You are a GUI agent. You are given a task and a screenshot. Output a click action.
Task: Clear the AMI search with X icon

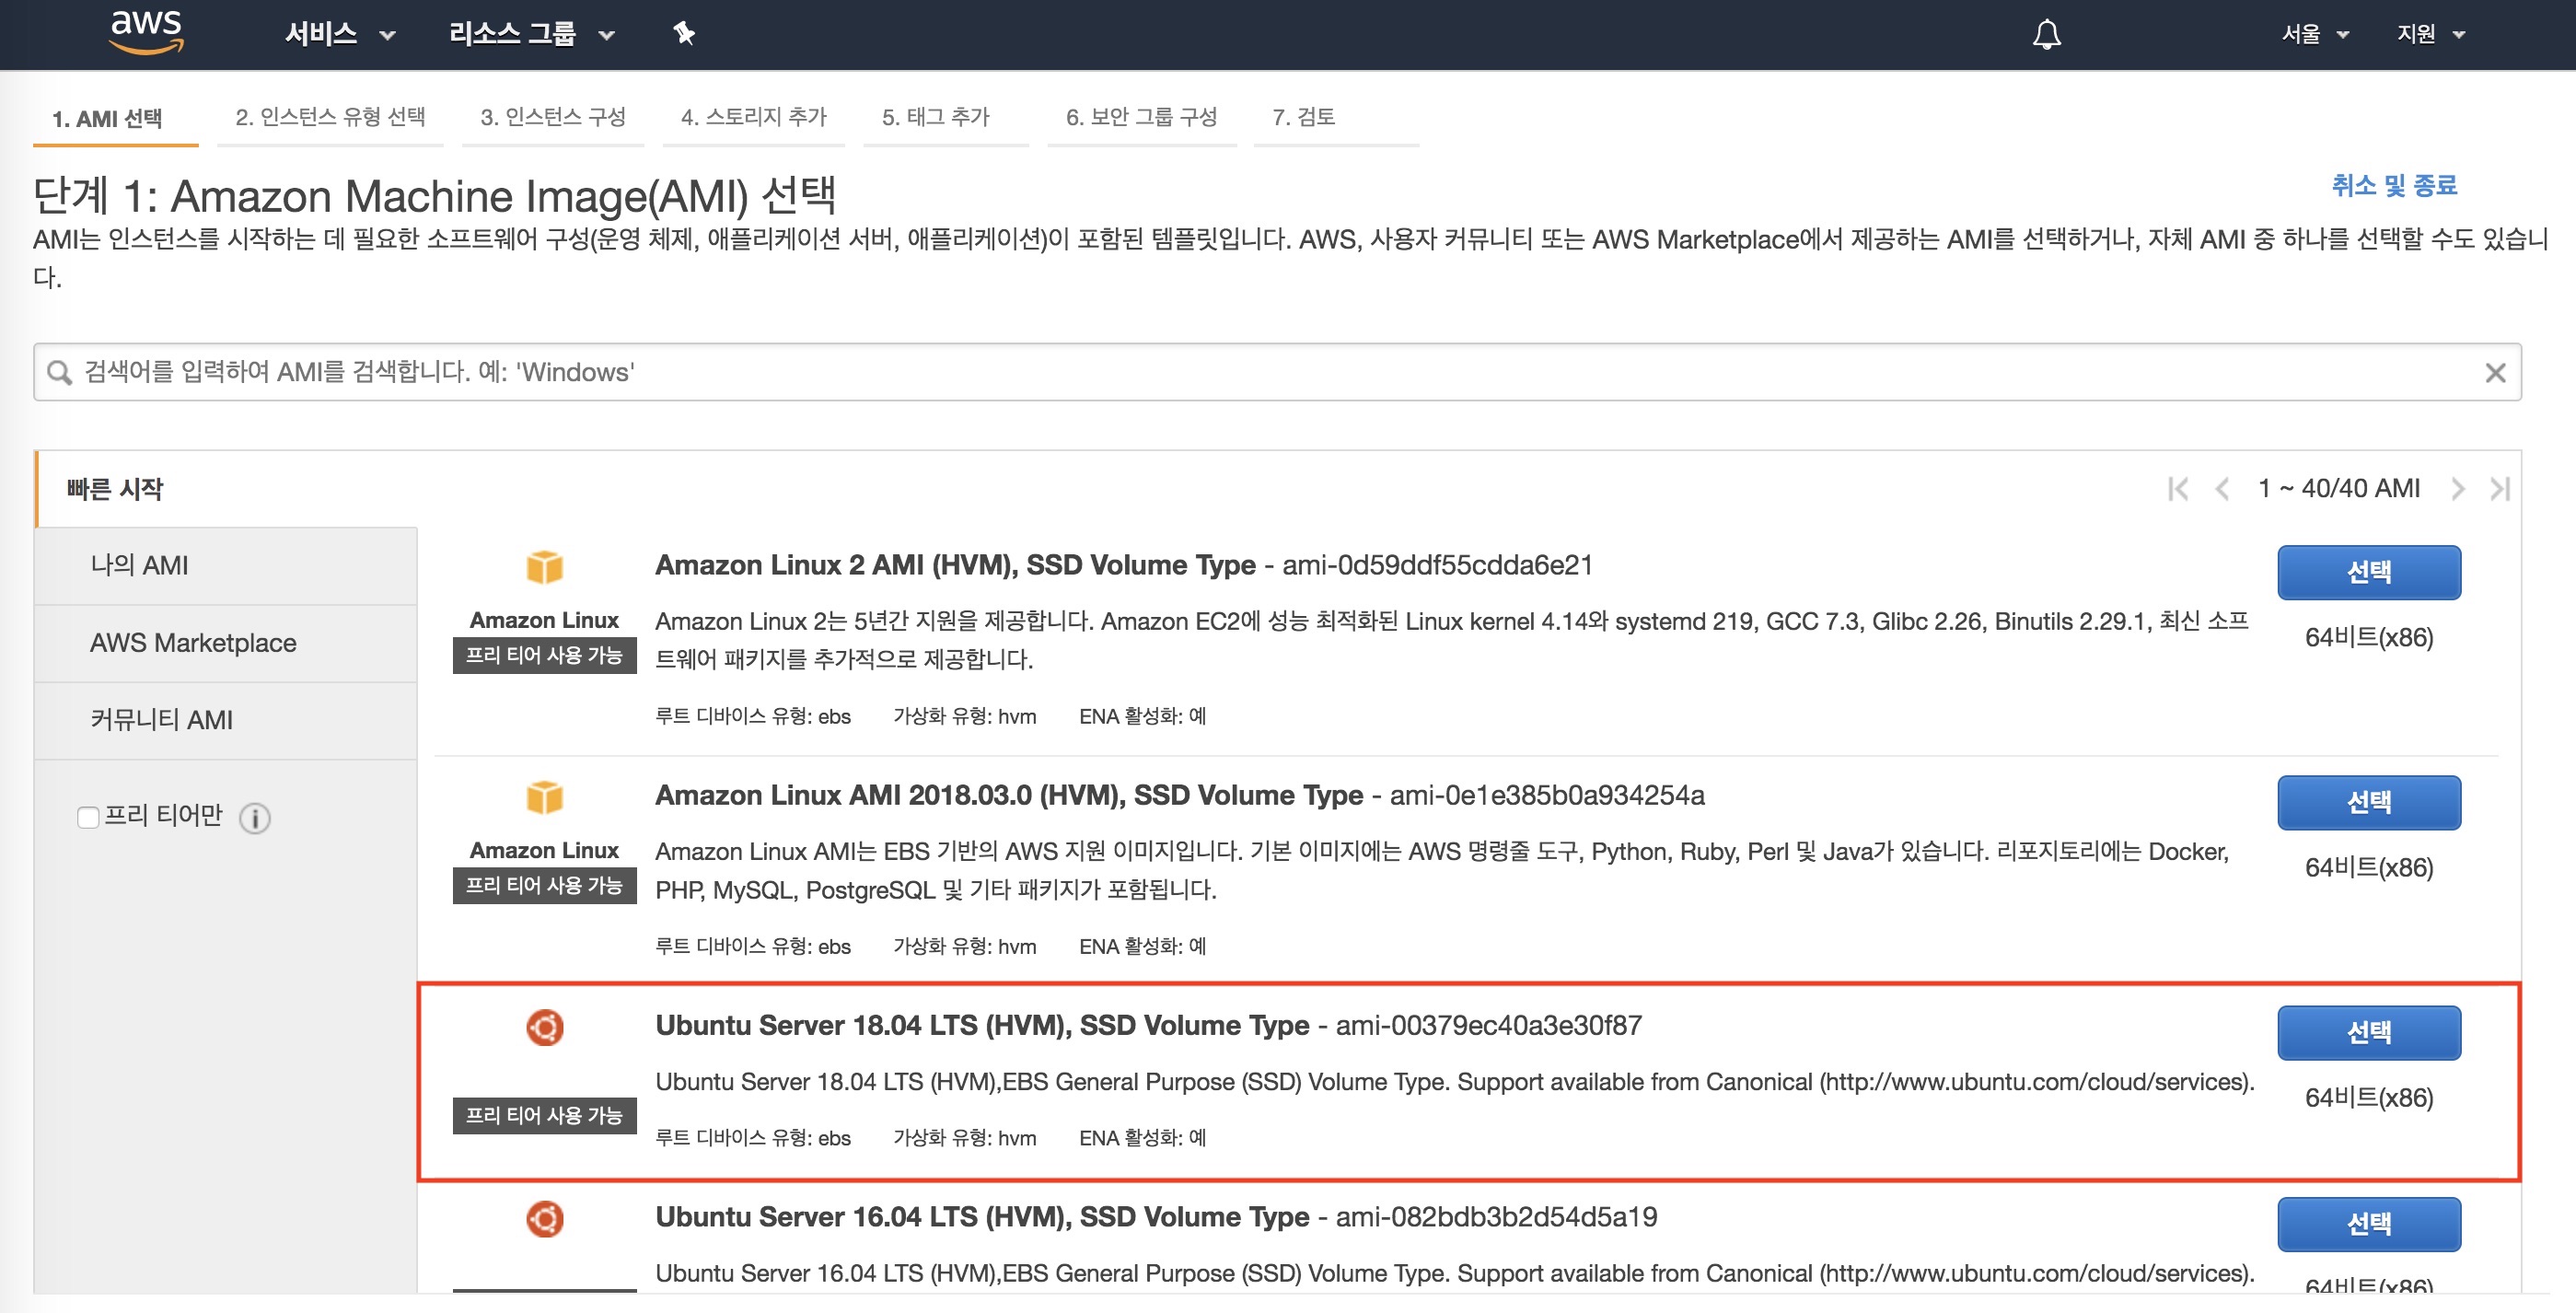click(x=2495, y=372)
